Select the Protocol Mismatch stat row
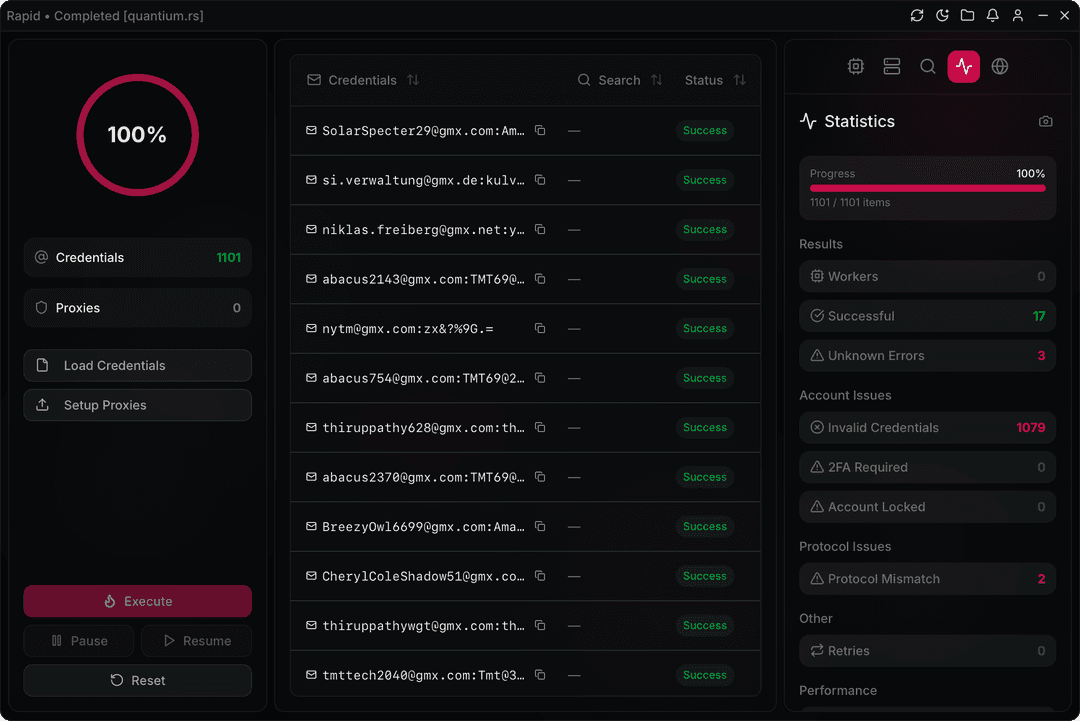 [927, 578]
